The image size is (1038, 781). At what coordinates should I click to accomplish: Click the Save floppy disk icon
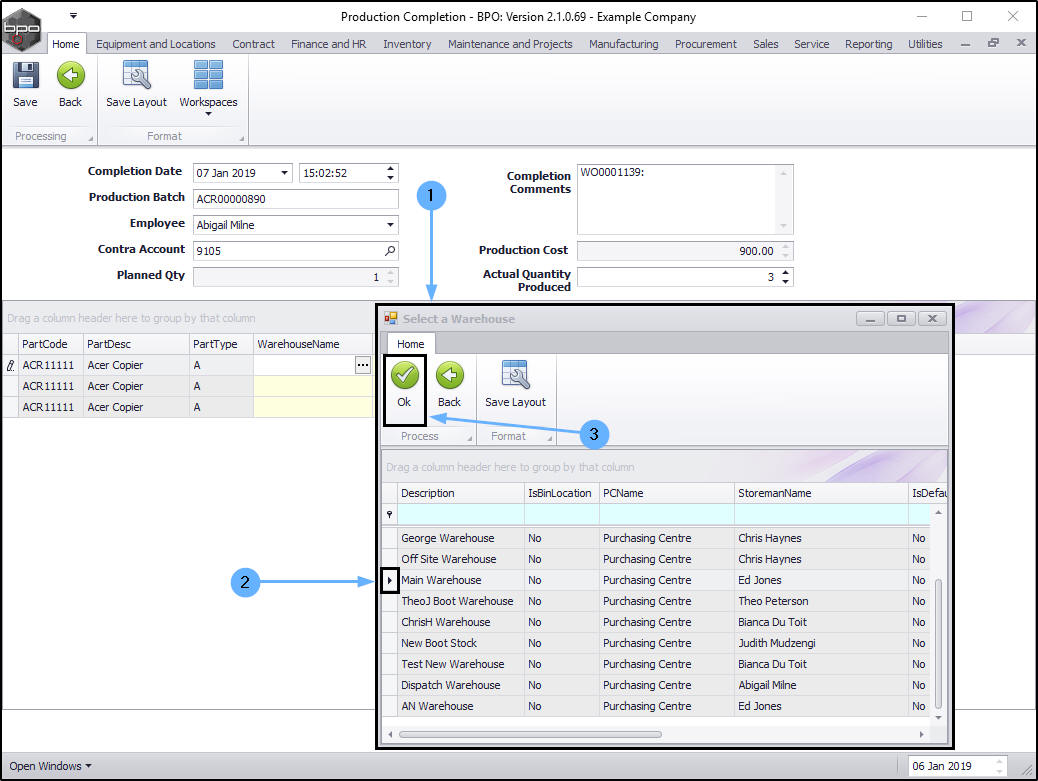(25, 76)
